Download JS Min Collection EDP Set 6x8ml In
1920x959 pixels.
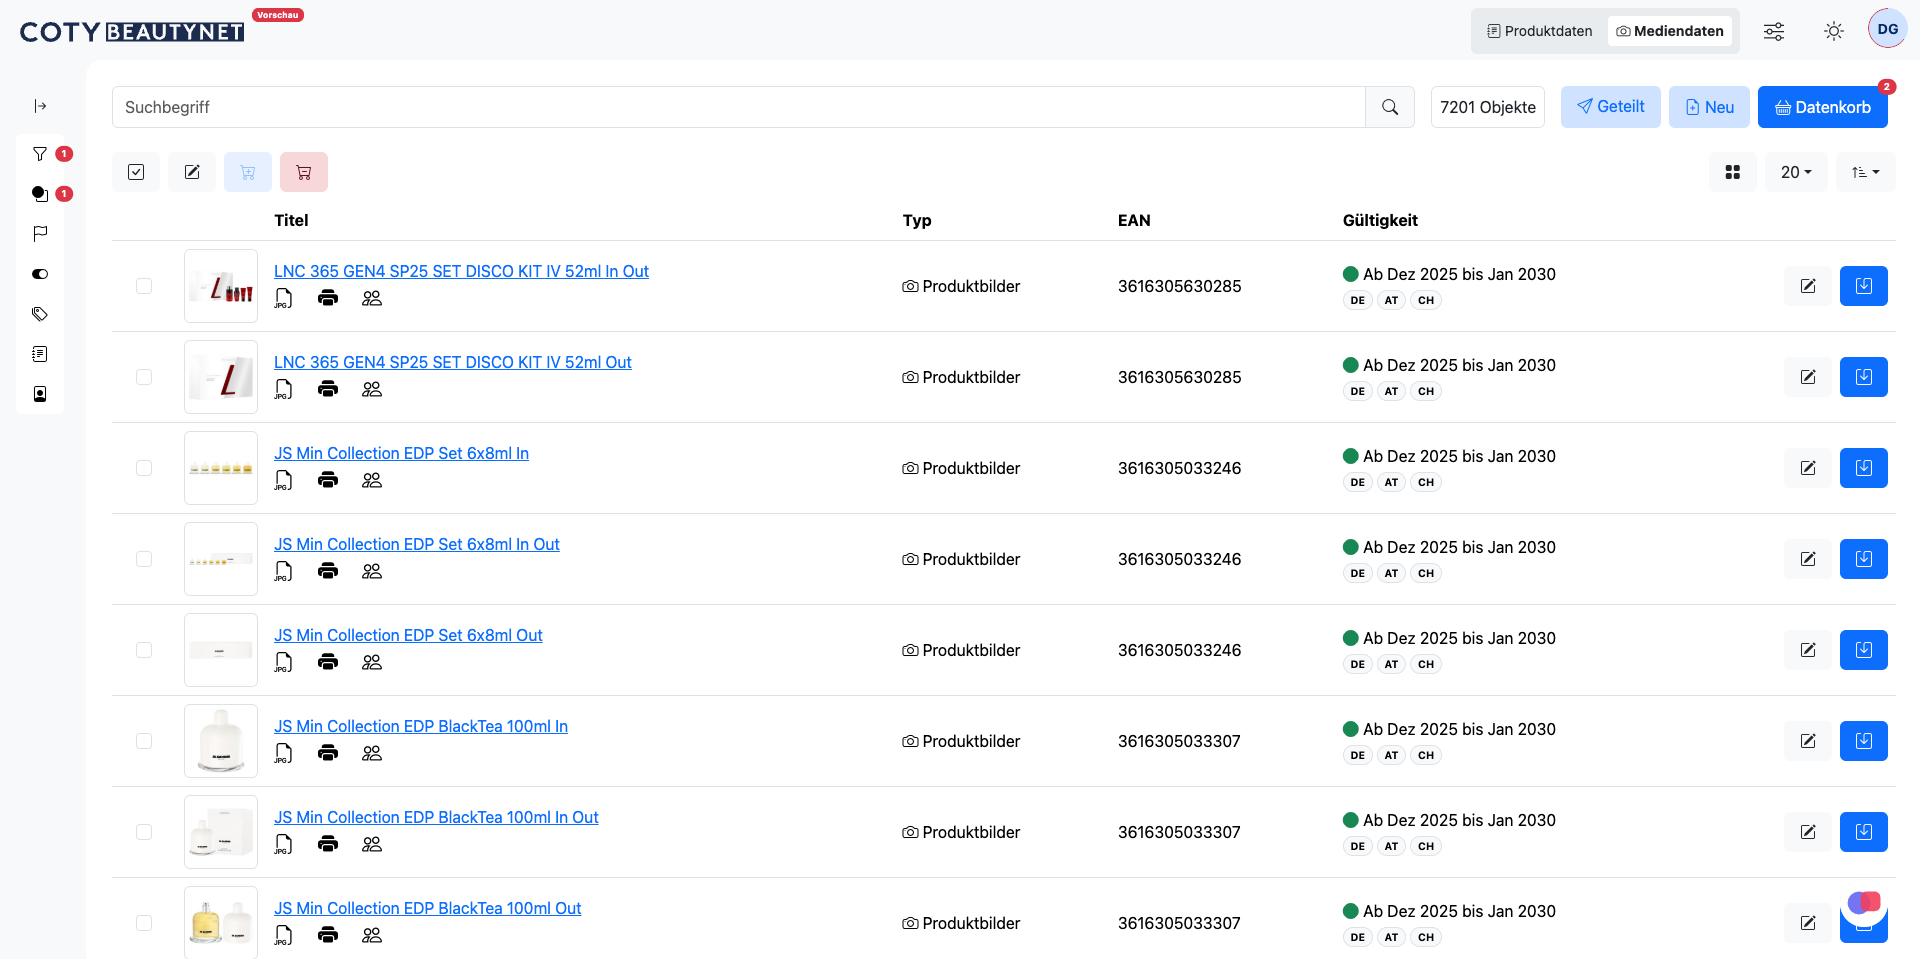(x=1864, y=468)
